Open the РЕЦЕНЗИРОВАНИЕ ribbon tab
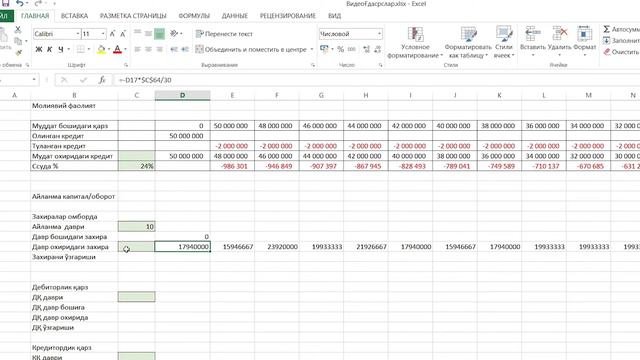 288,16
